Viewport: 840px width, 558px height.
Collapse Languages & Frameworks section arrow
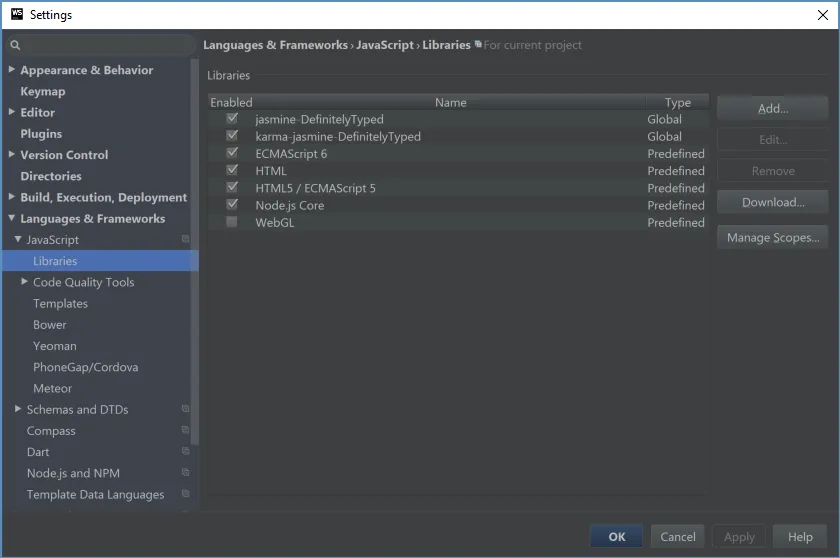(x=12, y=218)
